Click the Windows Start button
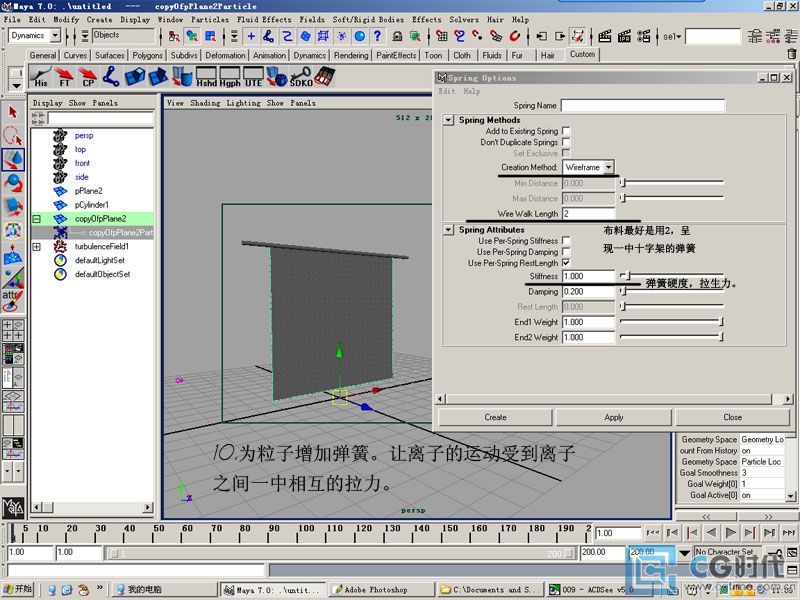 18,589
